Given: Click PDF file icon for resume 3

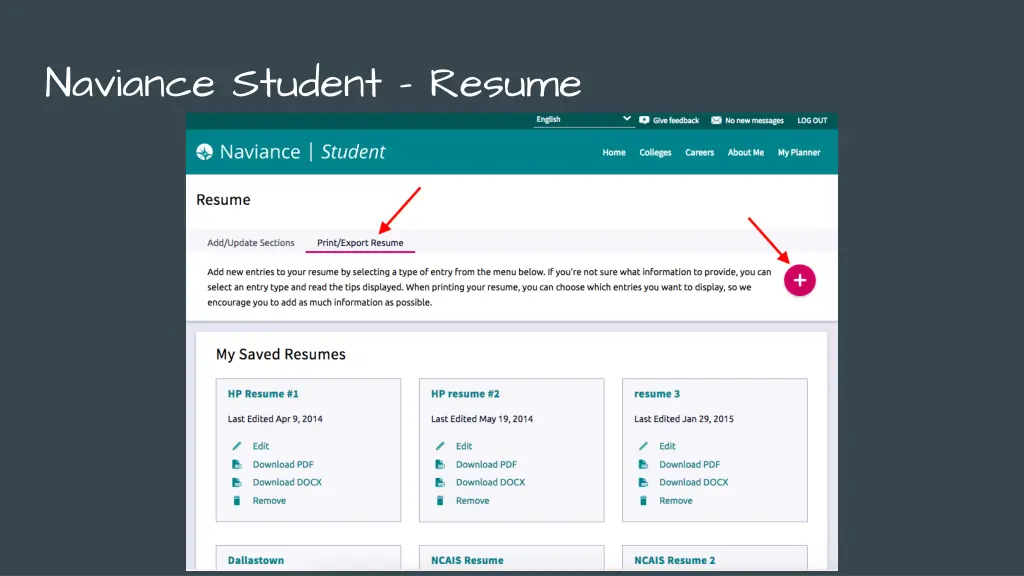Looking at the screenshot, I should (x=643, y=464).
